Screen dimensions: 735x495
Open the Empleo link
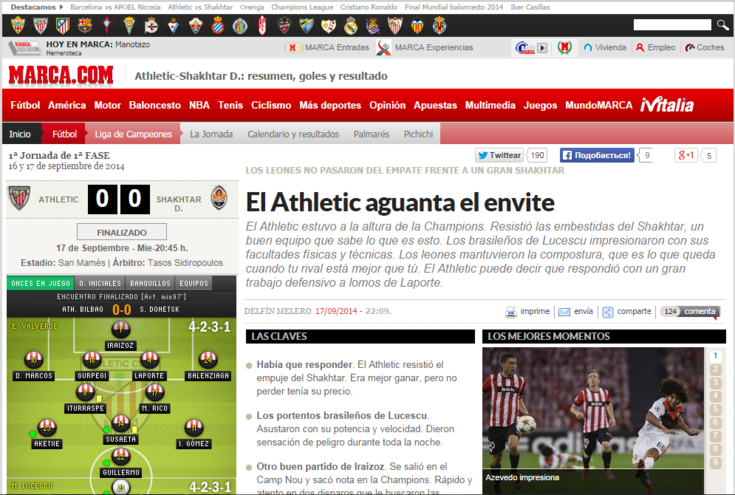[655, 47]
